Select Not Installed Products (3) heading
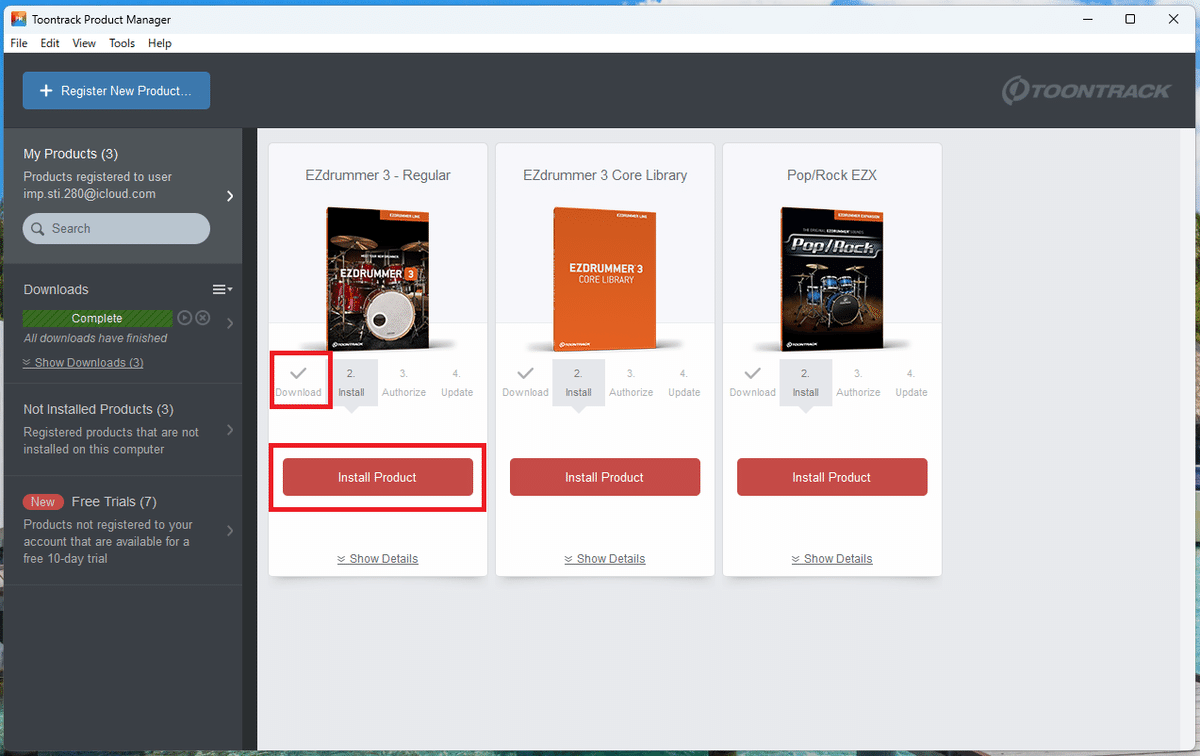The height and width of the screenshot is (756, 1200). (x=98, y=409)
